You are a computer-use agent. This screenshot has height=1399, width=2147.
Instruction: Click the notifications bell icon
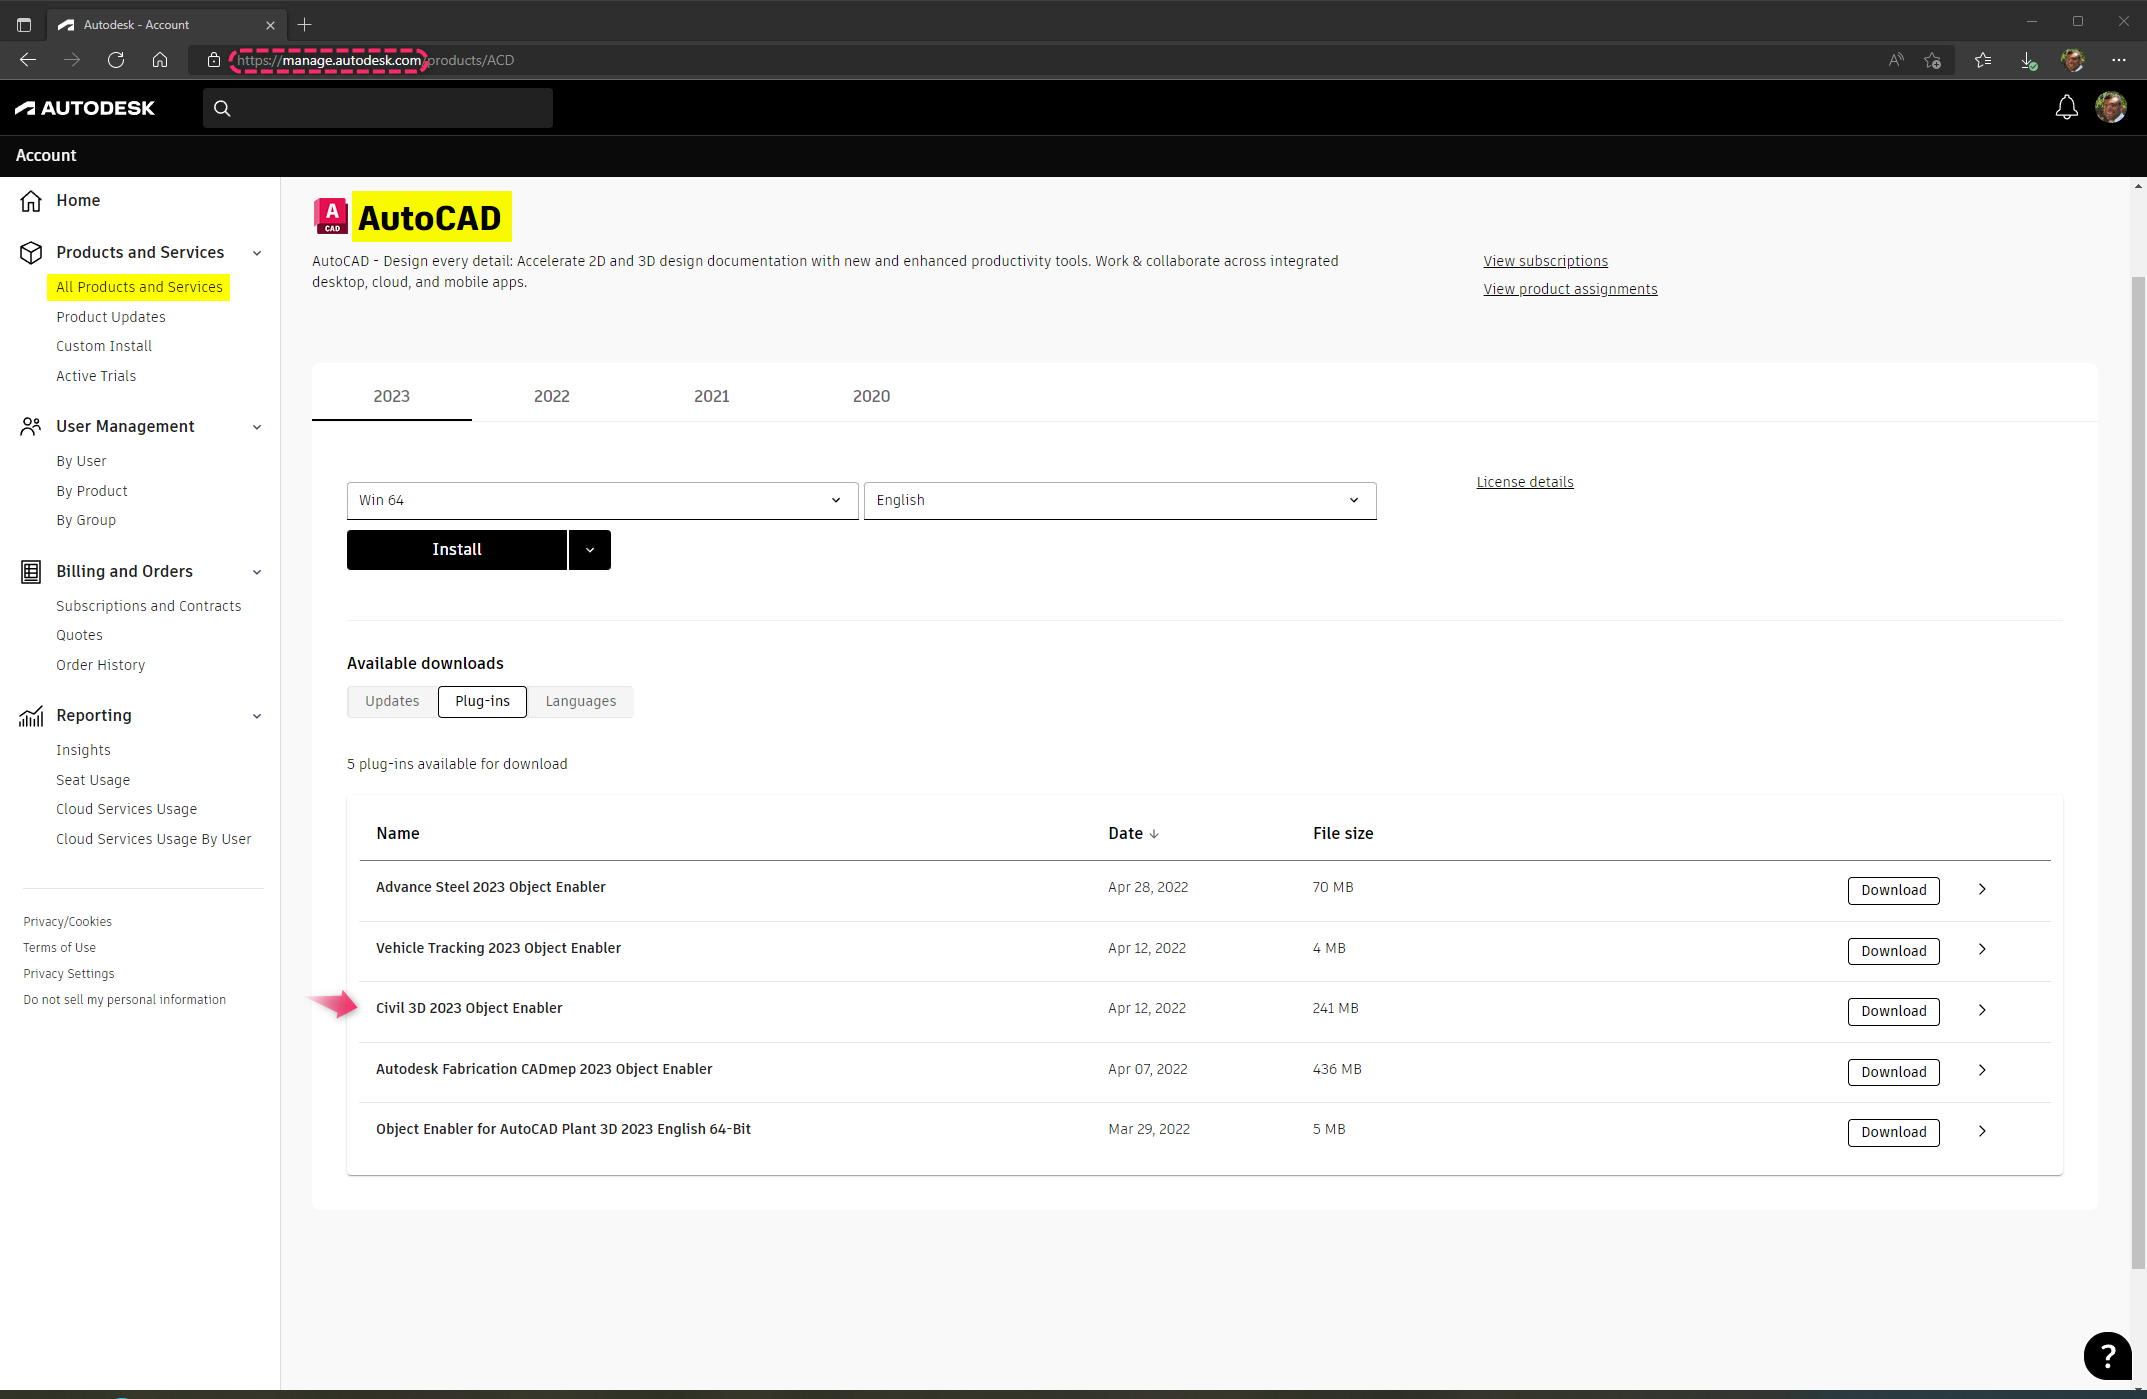click(2066, 107)
